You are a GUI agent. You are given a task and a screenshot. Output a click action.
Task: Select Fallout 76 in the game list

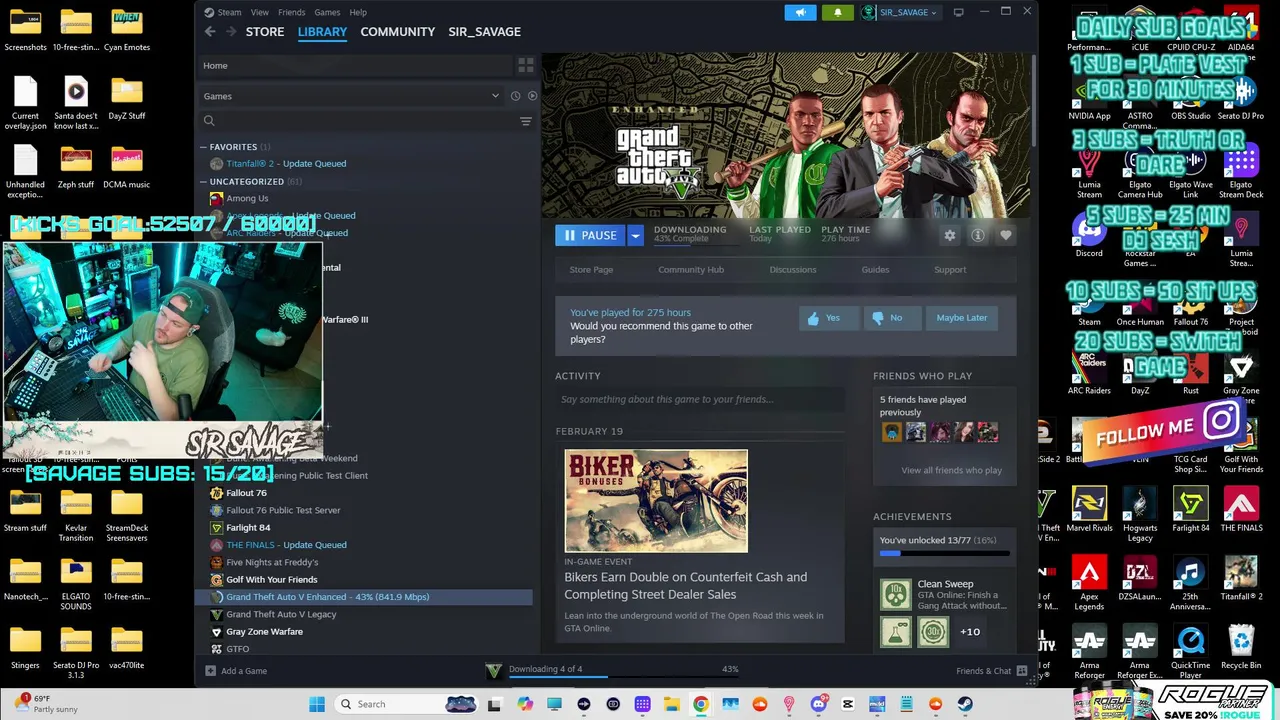246,493
